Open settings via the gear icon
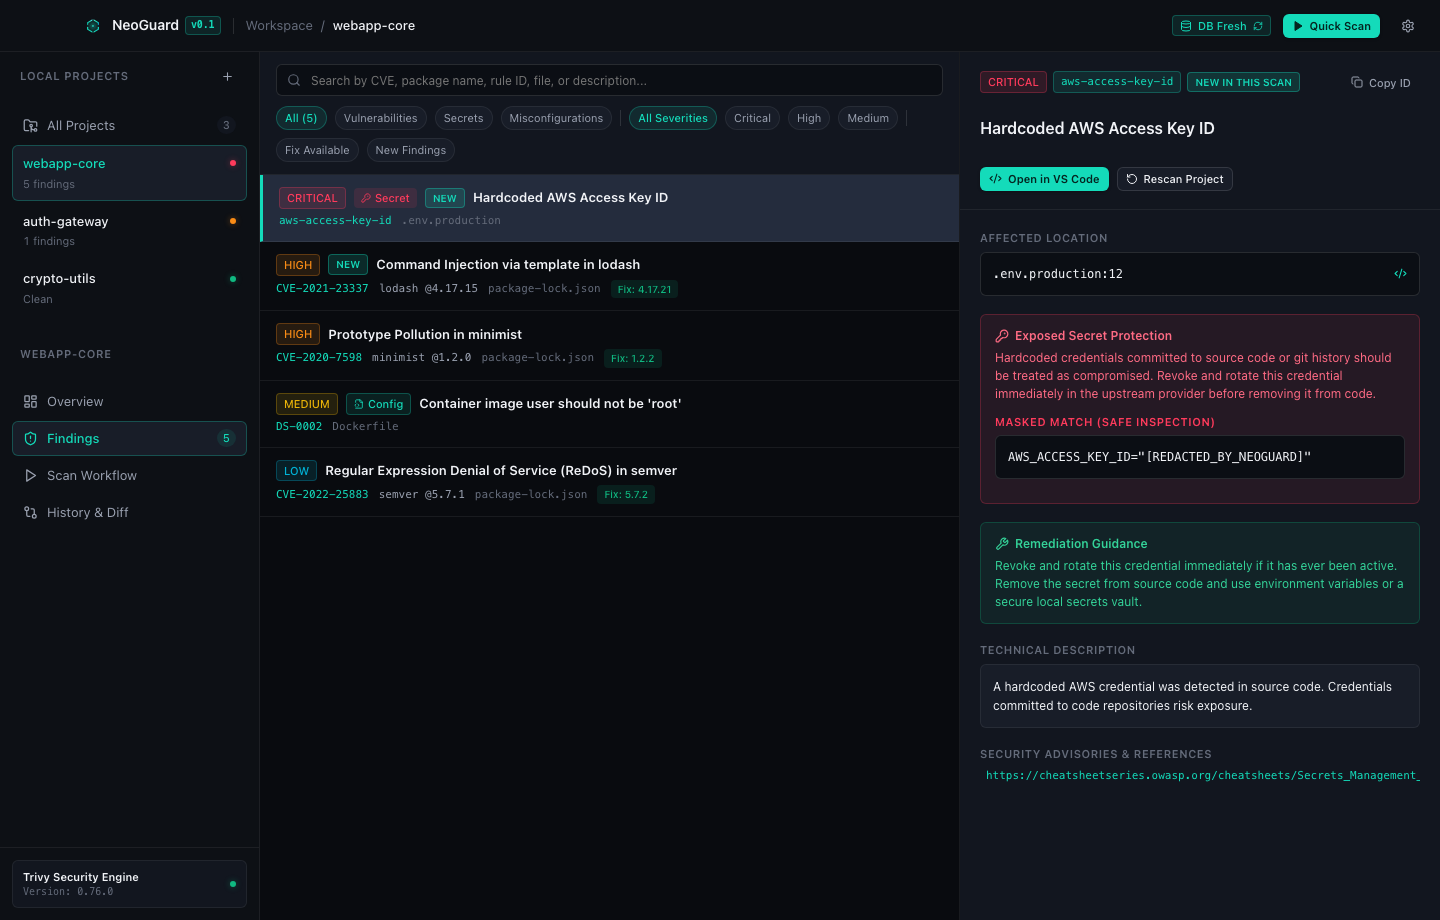The height and width of the screenshot is (920, 1440). pos(1408,26)
